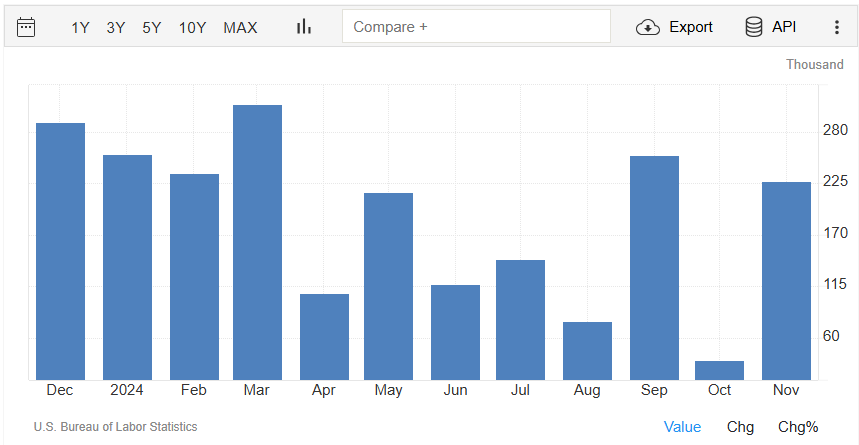Click the Jul x-axis label
The width and height of the screenshot is (859, 445).
tap(520, 390)
